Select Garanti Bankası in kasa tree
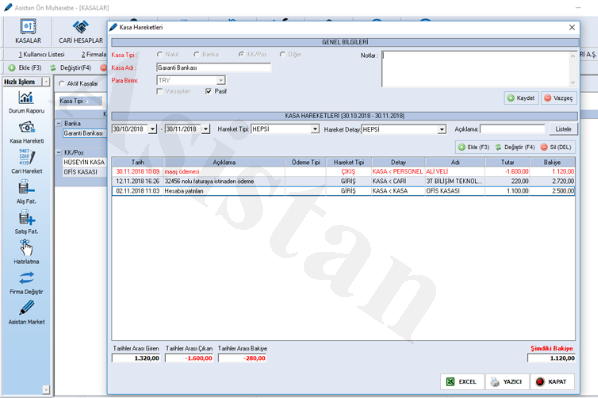The image size is (598, 398). pos(83,133)
